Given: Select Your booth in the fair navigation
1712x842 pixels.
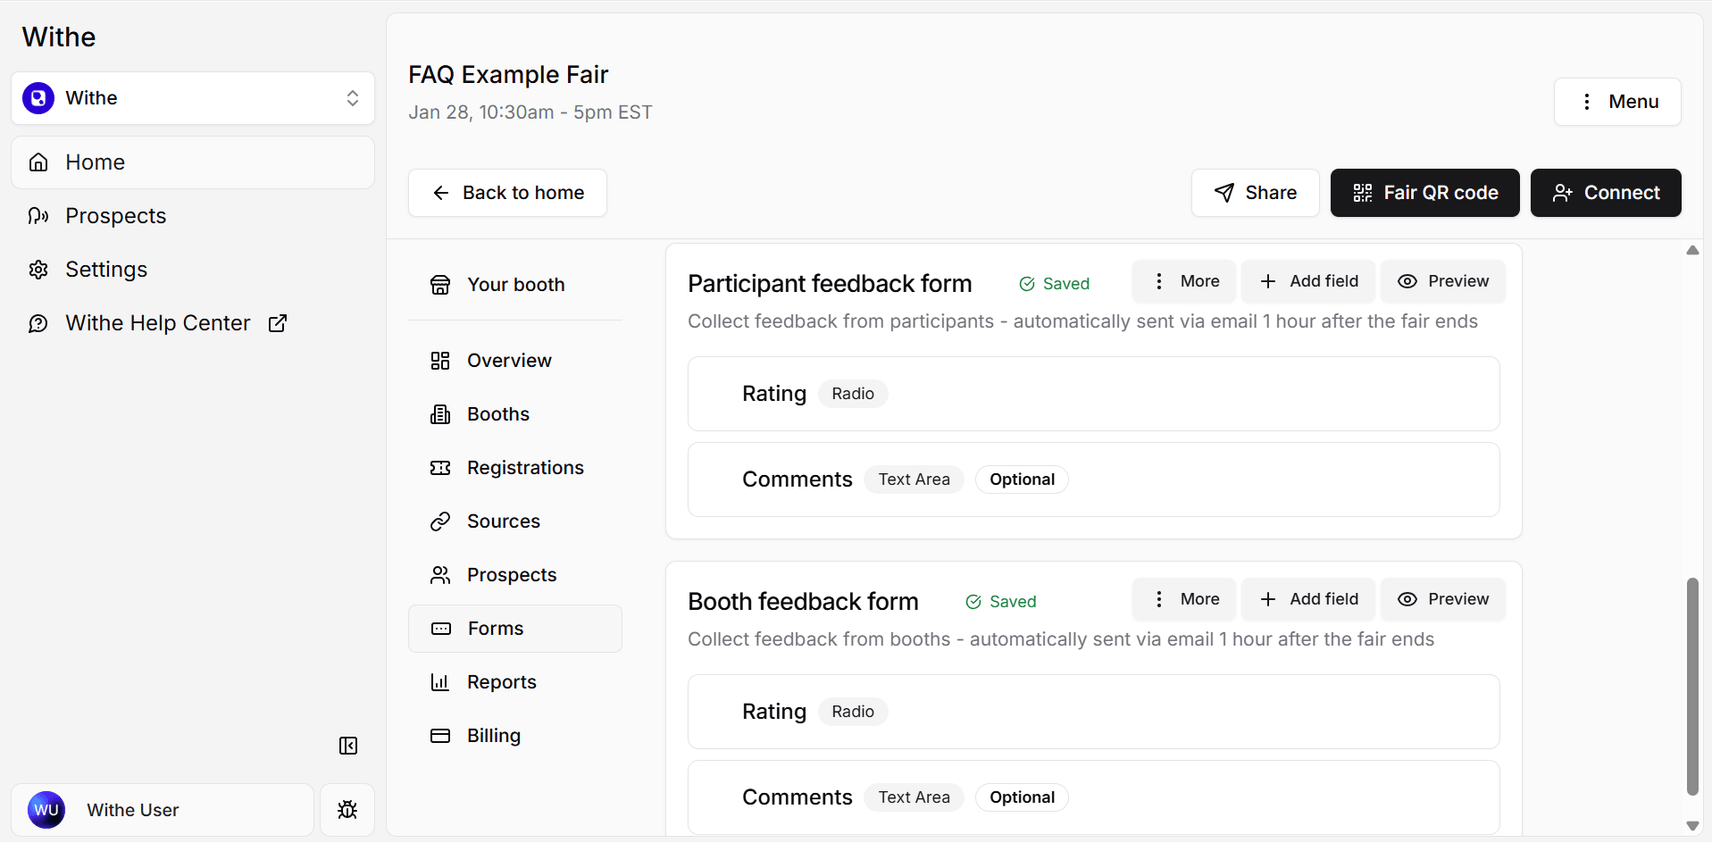Looking at the screenshot, I should click(515, 285).
